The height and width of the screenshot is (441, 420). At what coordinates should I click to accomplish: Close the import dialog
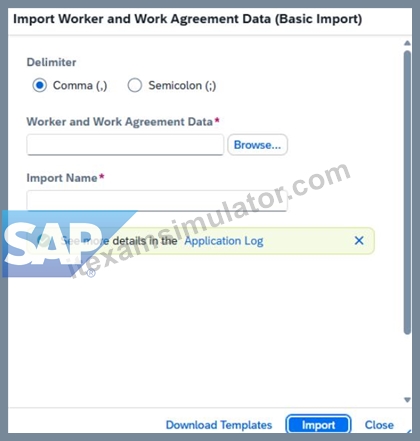coord(379,425)
